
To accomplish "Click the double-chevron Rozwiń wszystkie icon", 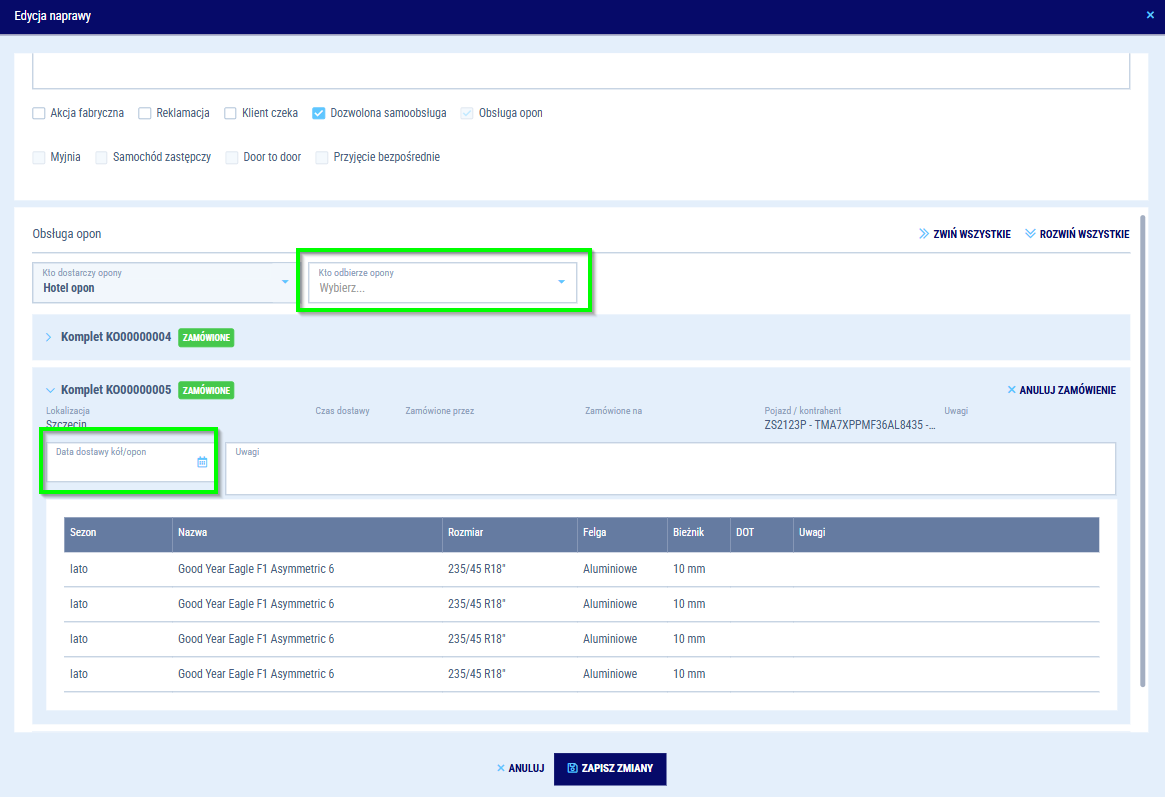I will pyautogui.click(x=1031, y=234).
